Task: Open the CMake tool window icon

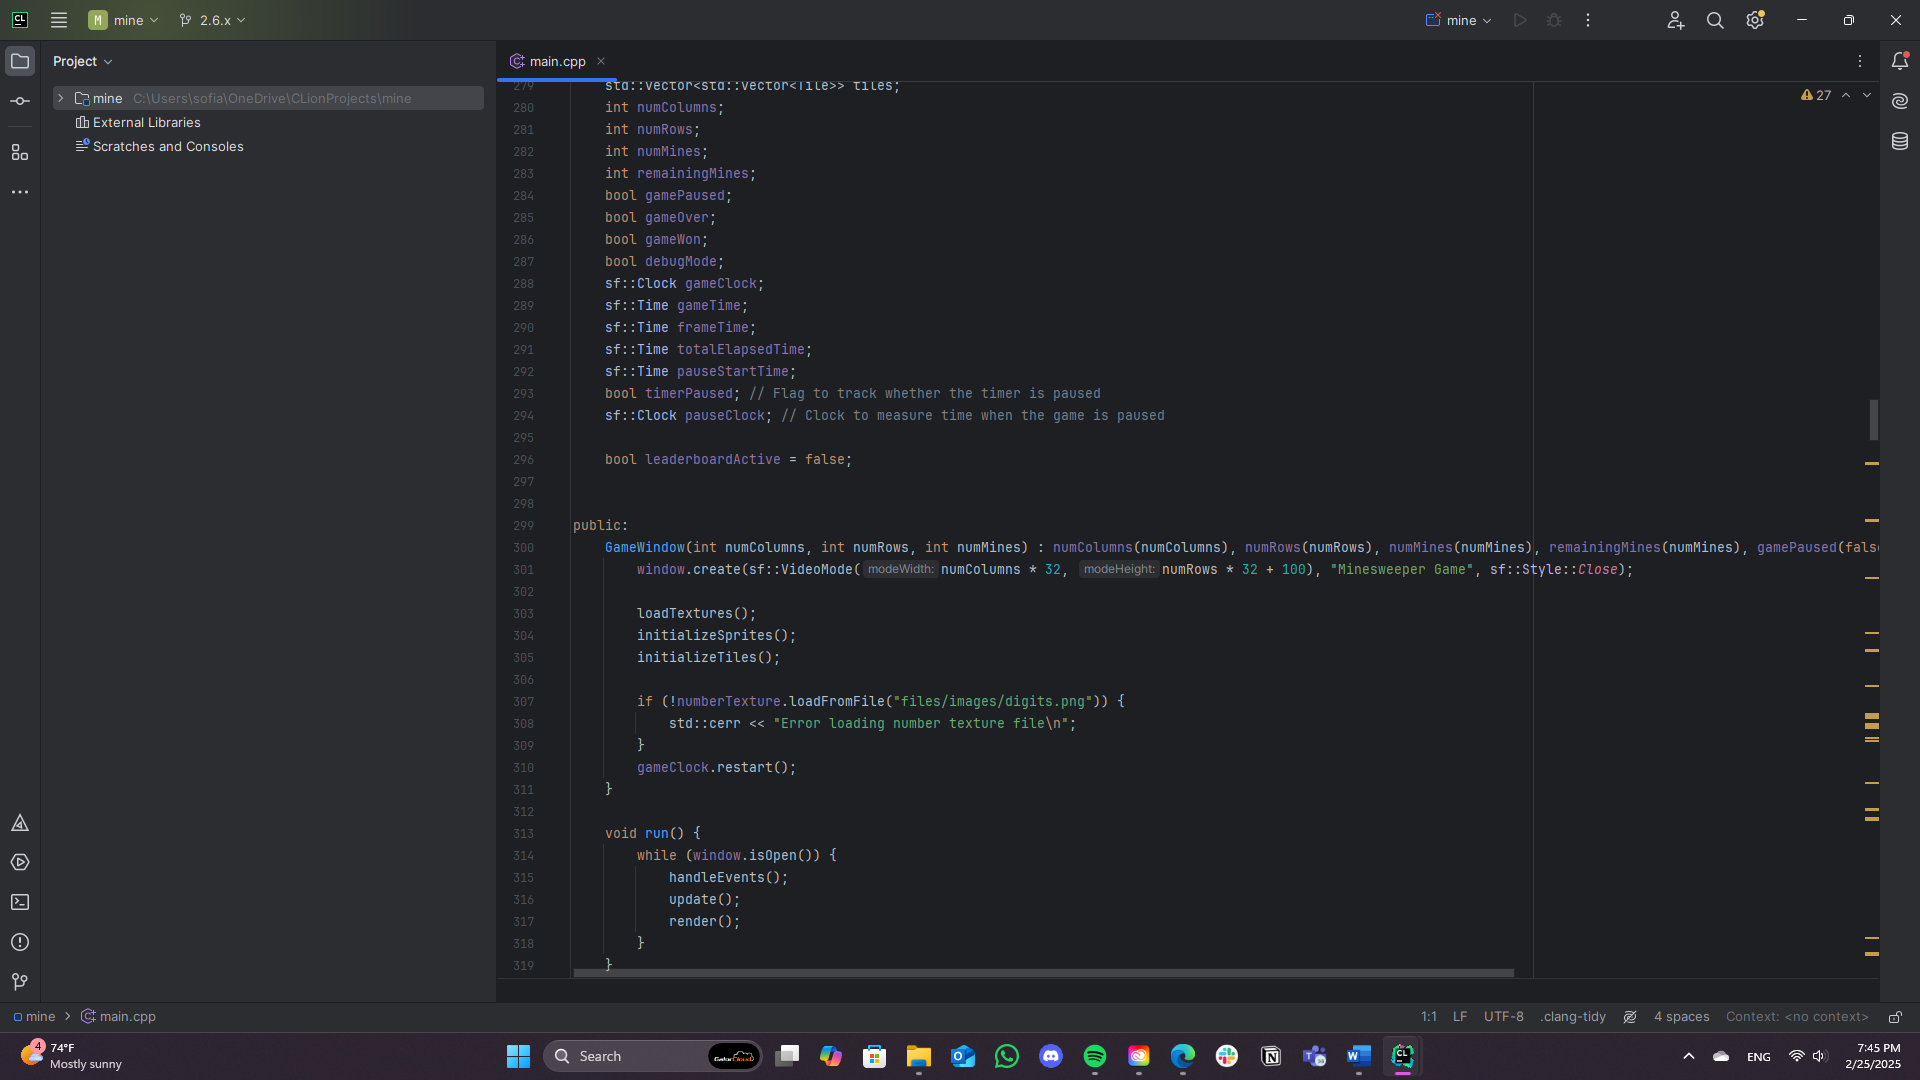Action: coord(20,823)
